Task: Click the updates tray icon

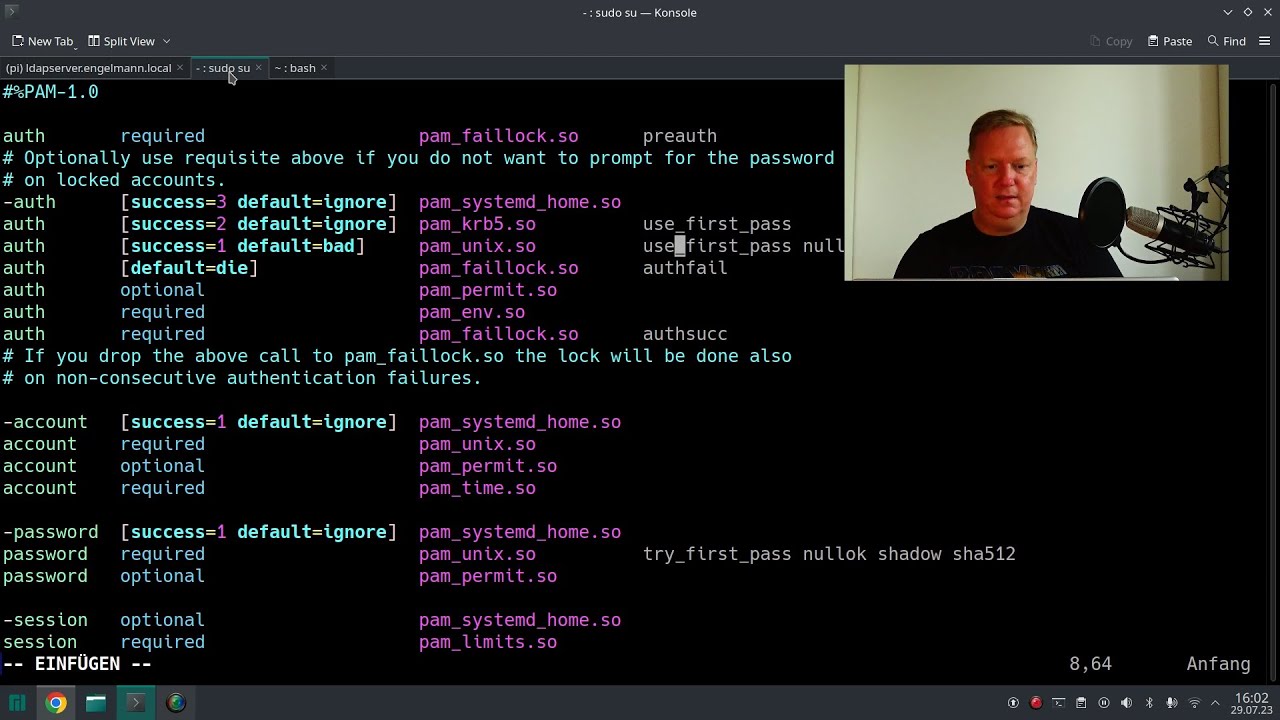Action: pyautogui.click(x=1013, y=703)
